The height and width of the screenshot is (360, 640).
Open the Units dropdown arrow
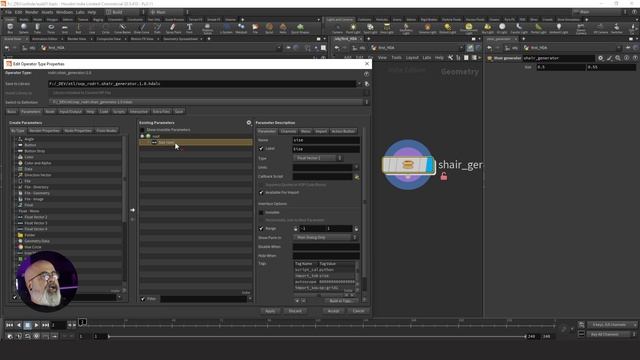356,167
